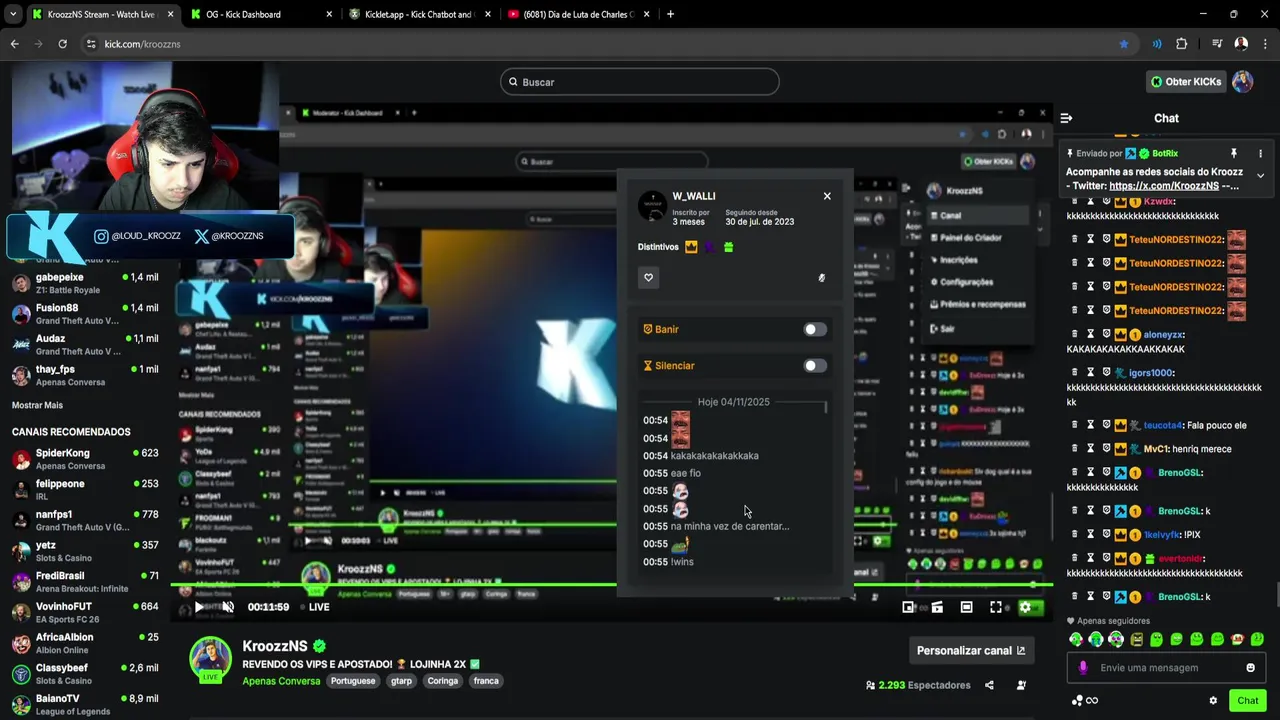Viewport: 1280px width, 720px height.
Task: Open player settings gear icon
Action: (1025, 607)
